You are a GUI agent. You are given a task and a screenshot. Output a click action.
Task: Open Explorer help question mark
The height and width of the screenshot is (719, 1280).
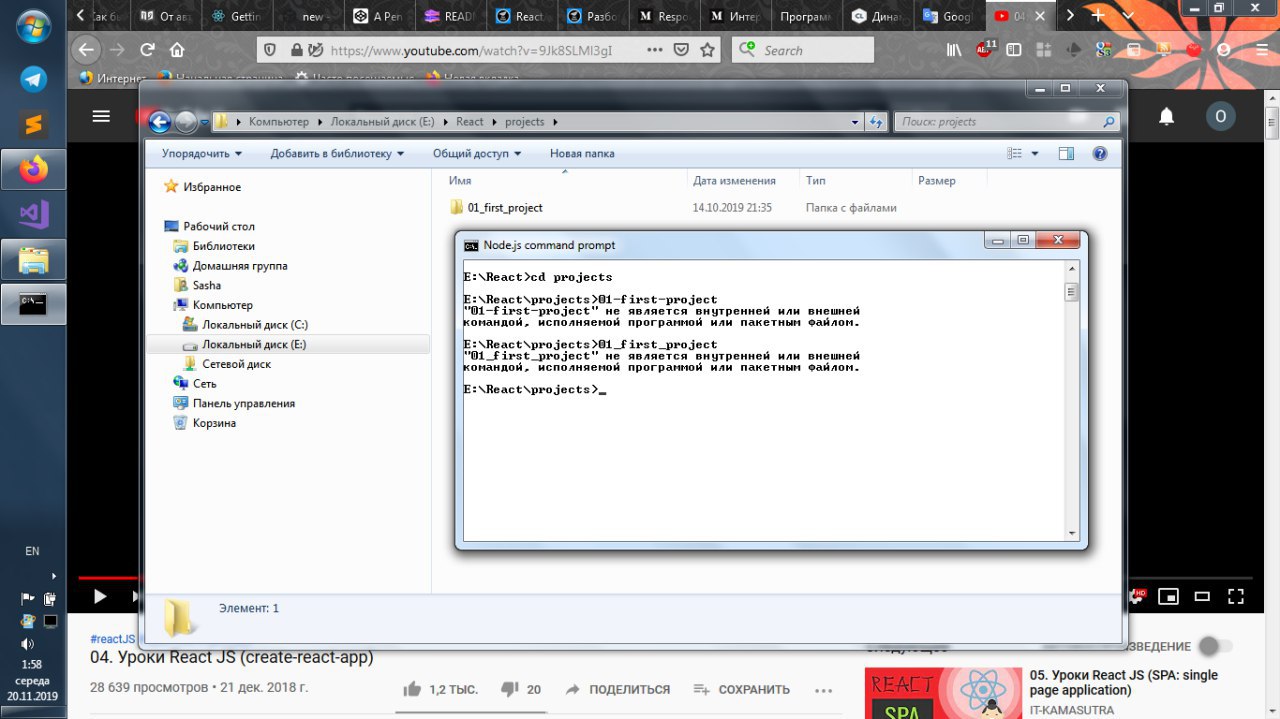point(1100,154)
